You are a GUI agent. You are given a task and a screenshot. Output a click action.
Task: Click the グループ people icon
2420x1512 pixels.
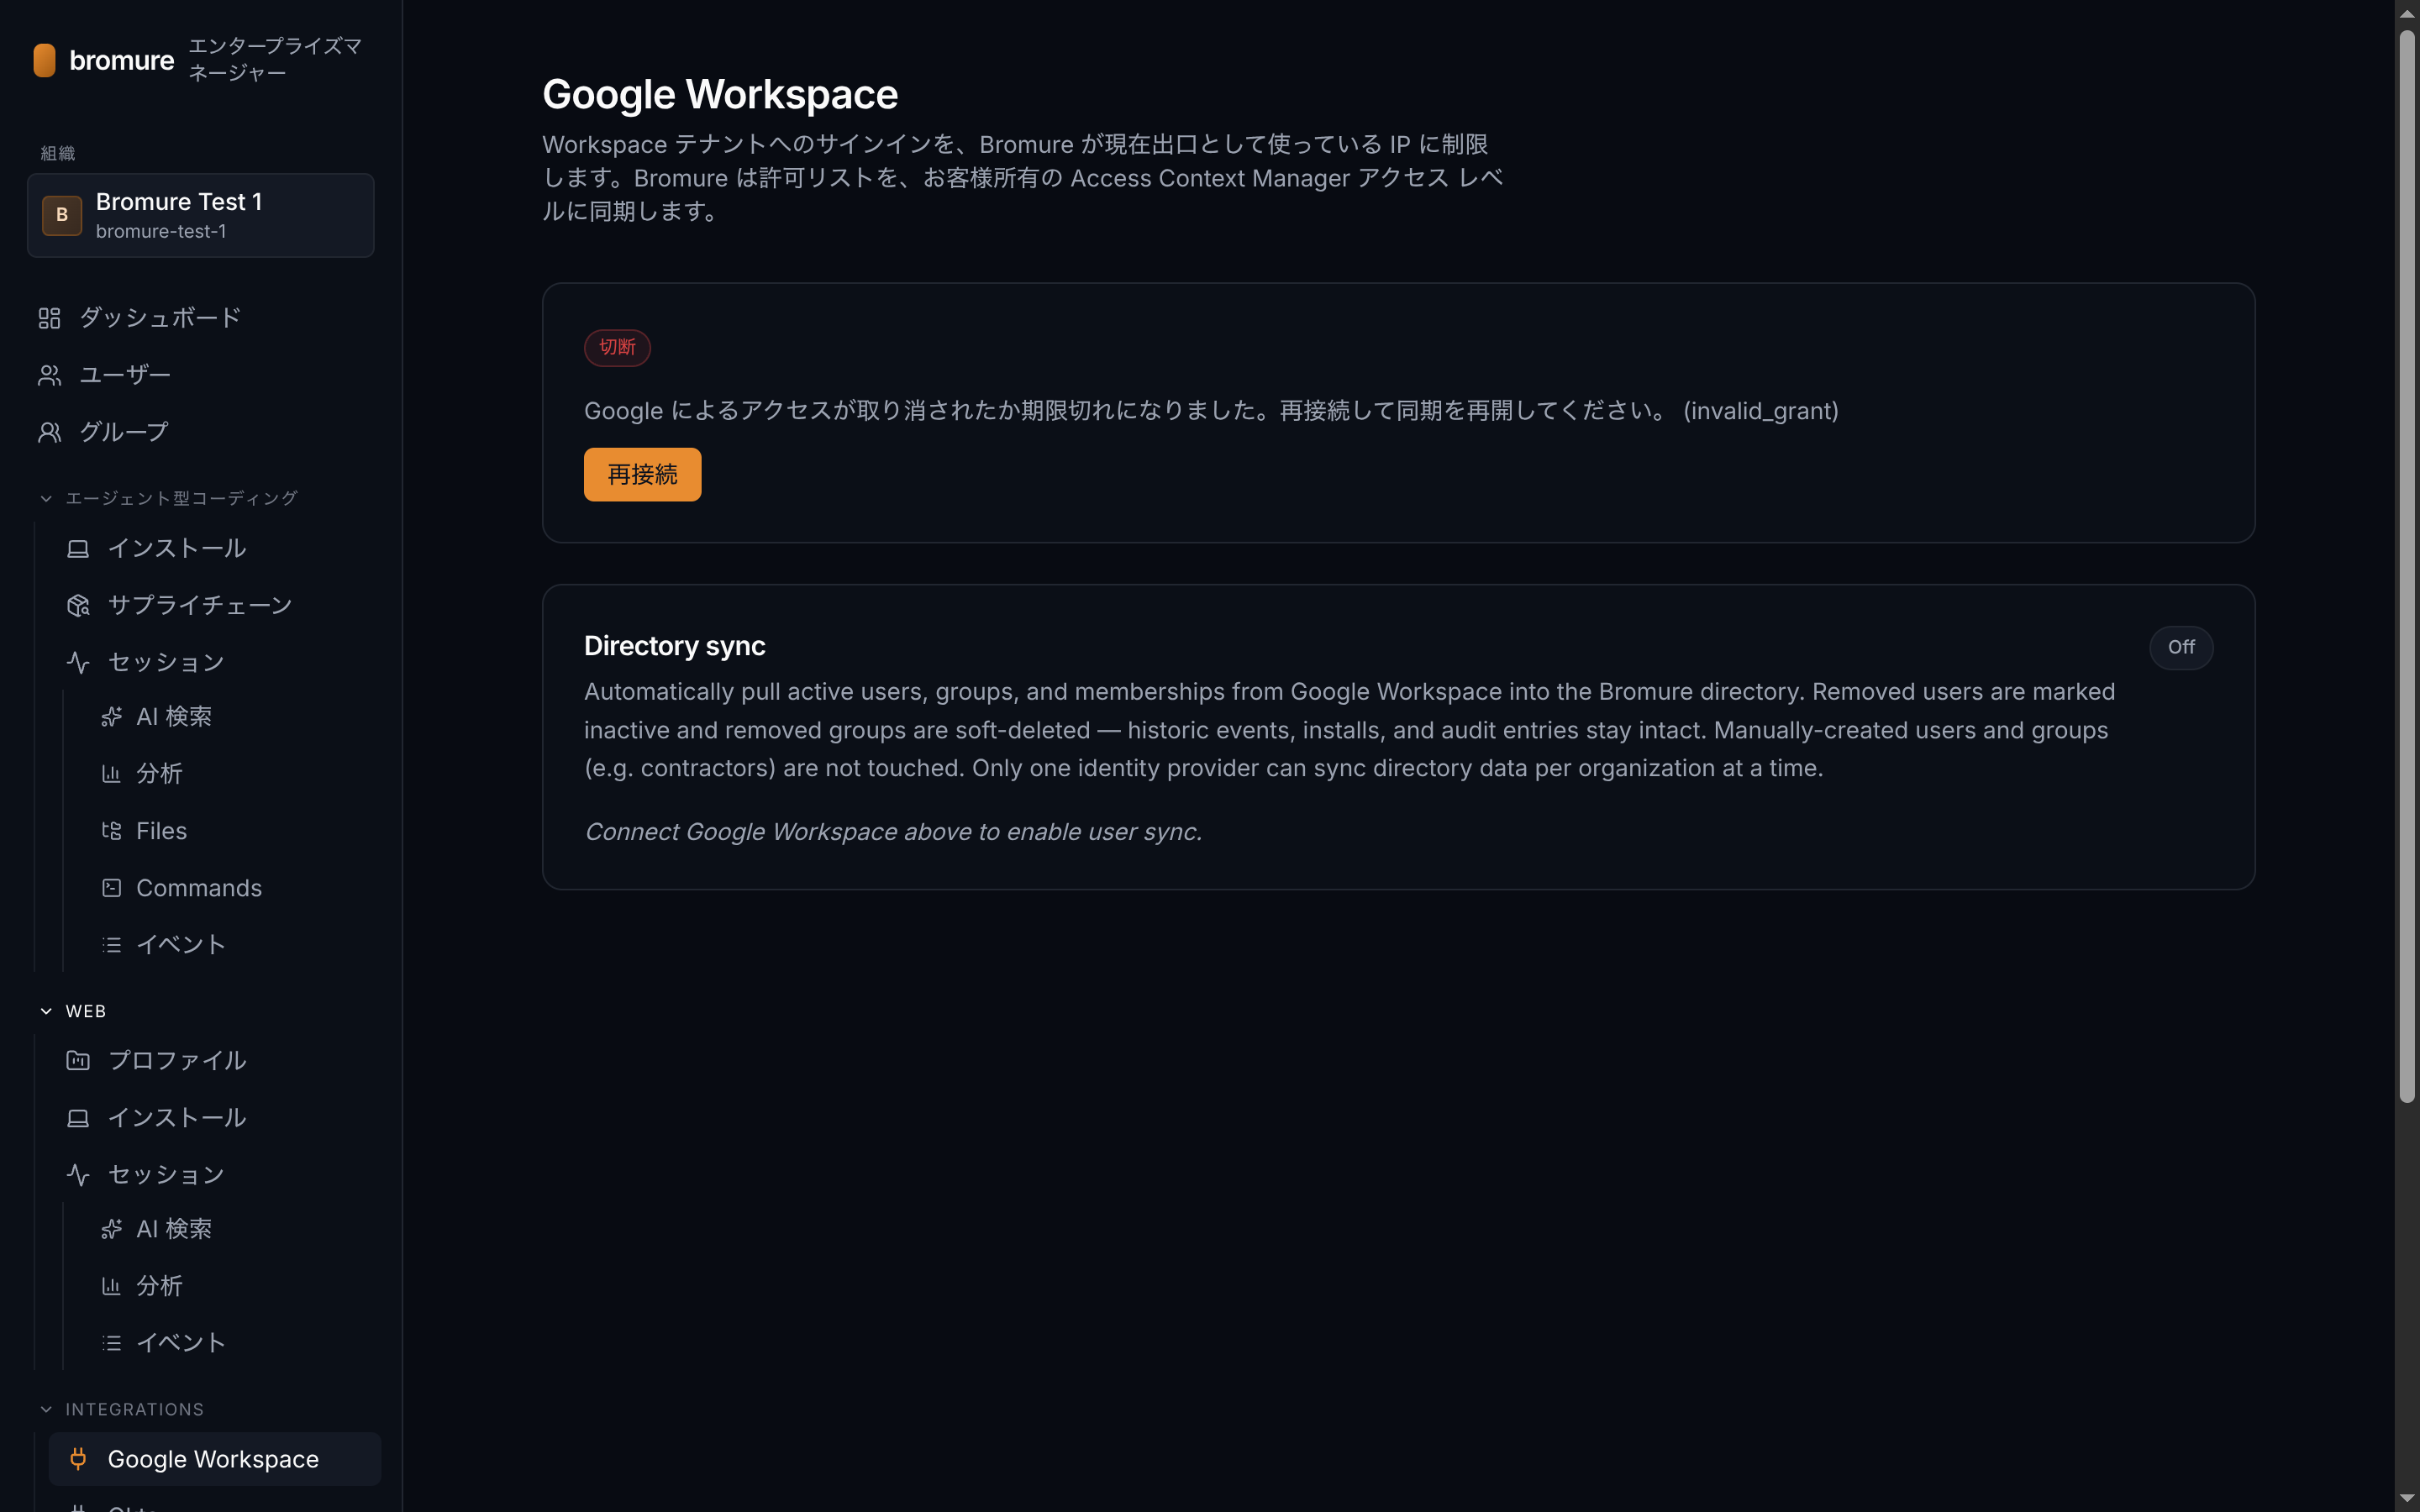click(49, 432)
